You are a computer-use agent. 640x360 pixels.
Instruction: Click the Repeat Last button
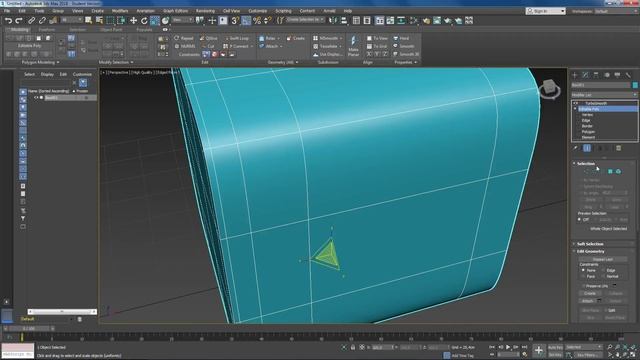pyautogui.click(x=602, y=259)
